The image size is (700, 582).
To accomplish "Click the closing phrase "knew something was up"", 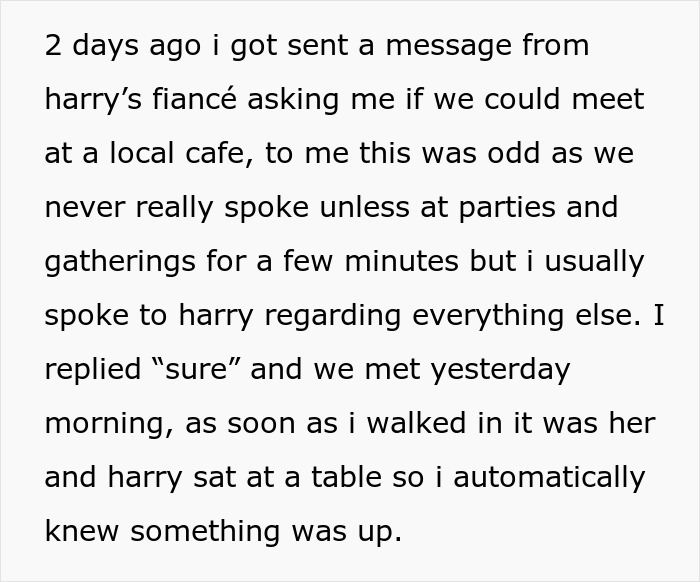I will tap(222, 531).
